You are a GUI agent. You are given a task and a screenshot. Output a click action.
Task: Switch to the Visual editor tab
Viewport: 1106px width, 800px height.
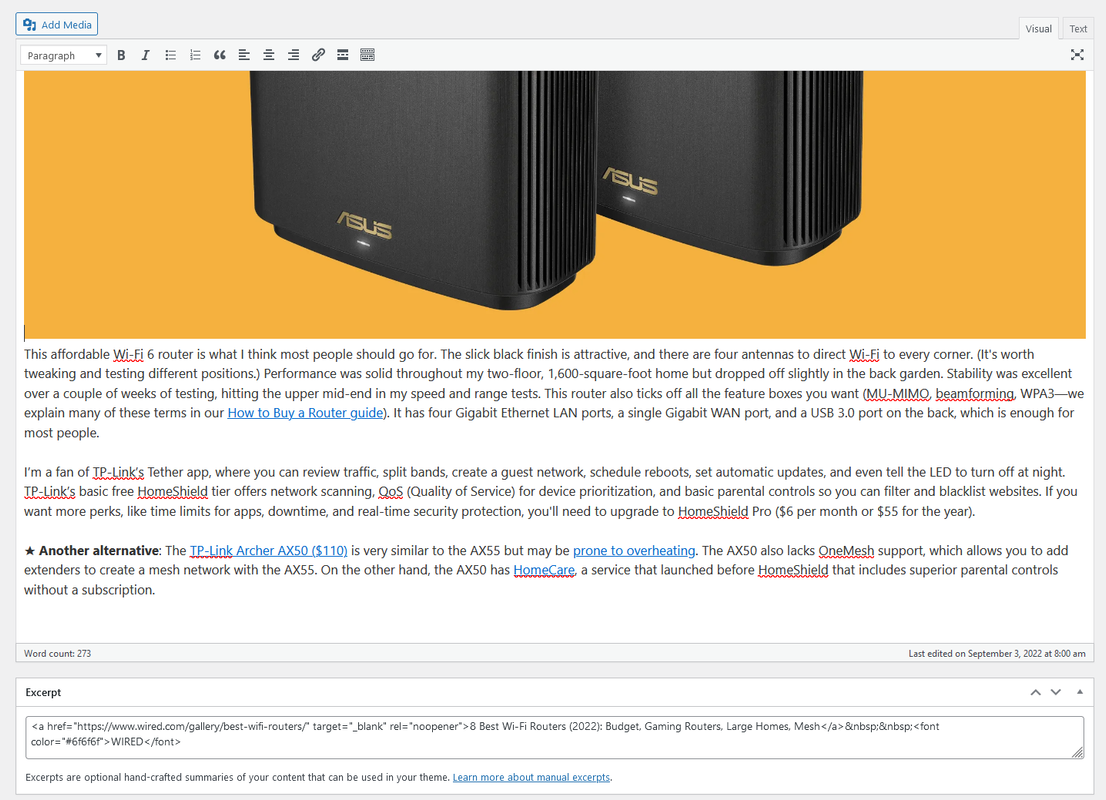tap(1038, 28)
